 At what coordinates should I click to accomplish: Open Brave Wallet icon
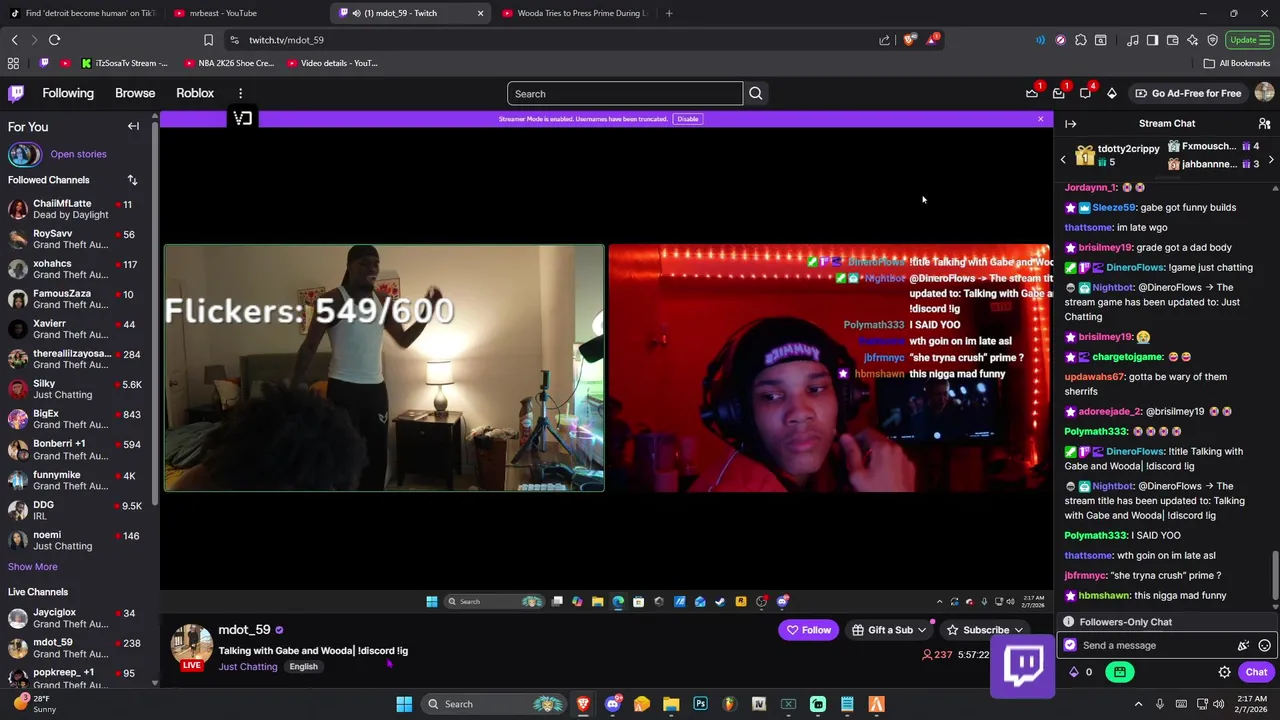(1172, 40)
